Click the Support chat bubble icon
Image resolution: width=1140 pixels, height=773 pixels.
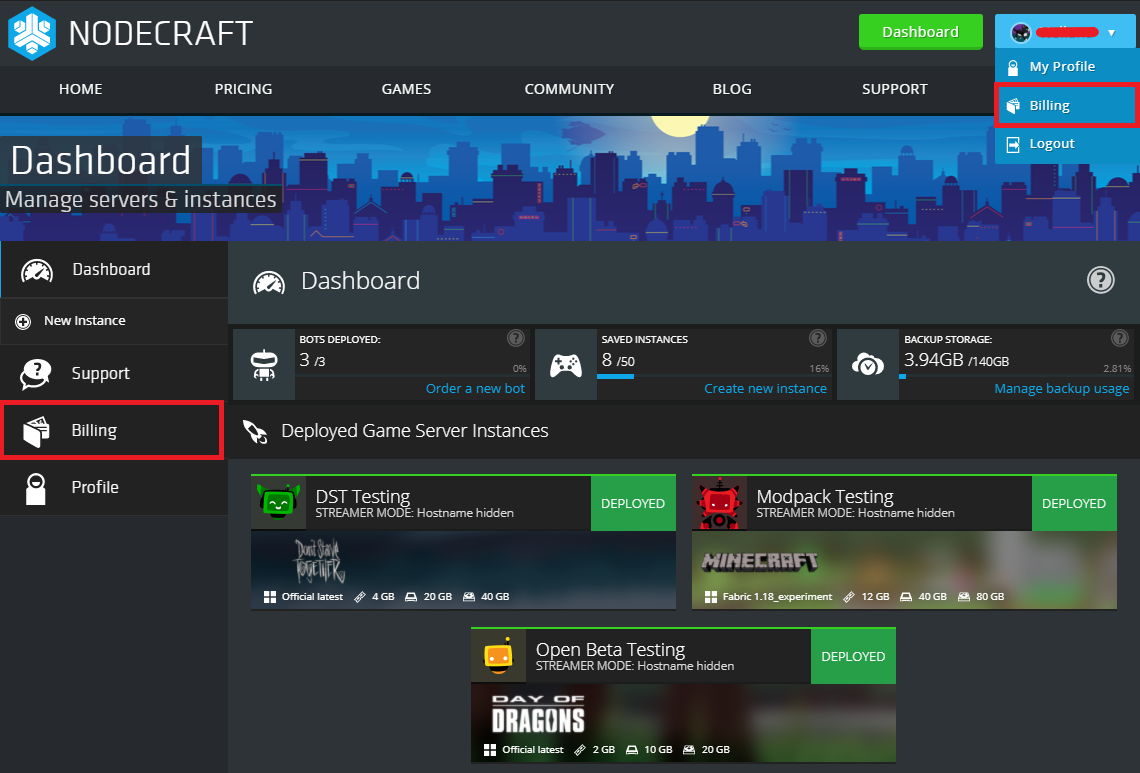pos(36,374)
